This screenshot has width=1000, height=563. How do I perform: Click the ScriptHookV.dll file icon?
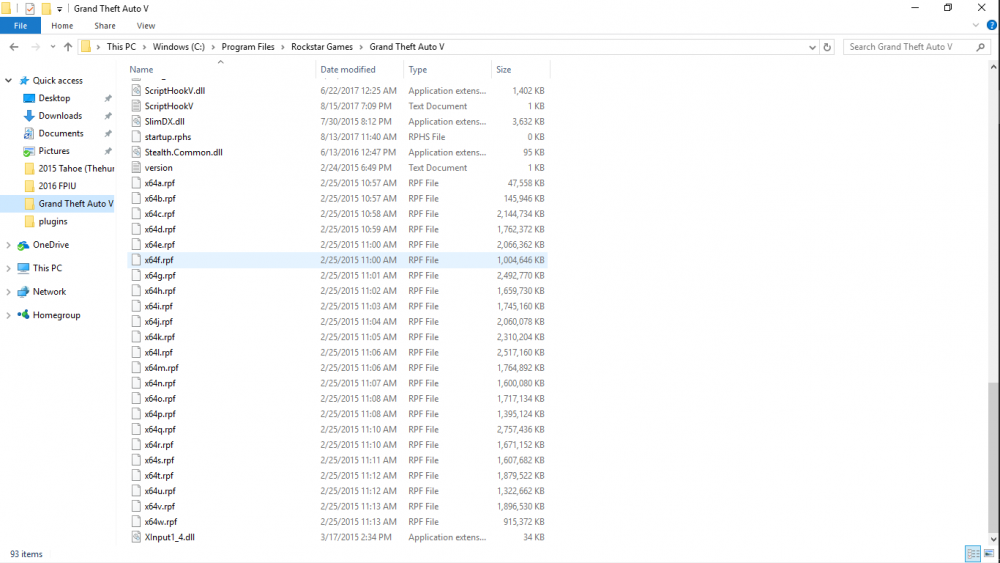pyautogui.click(x=136, y=91)
